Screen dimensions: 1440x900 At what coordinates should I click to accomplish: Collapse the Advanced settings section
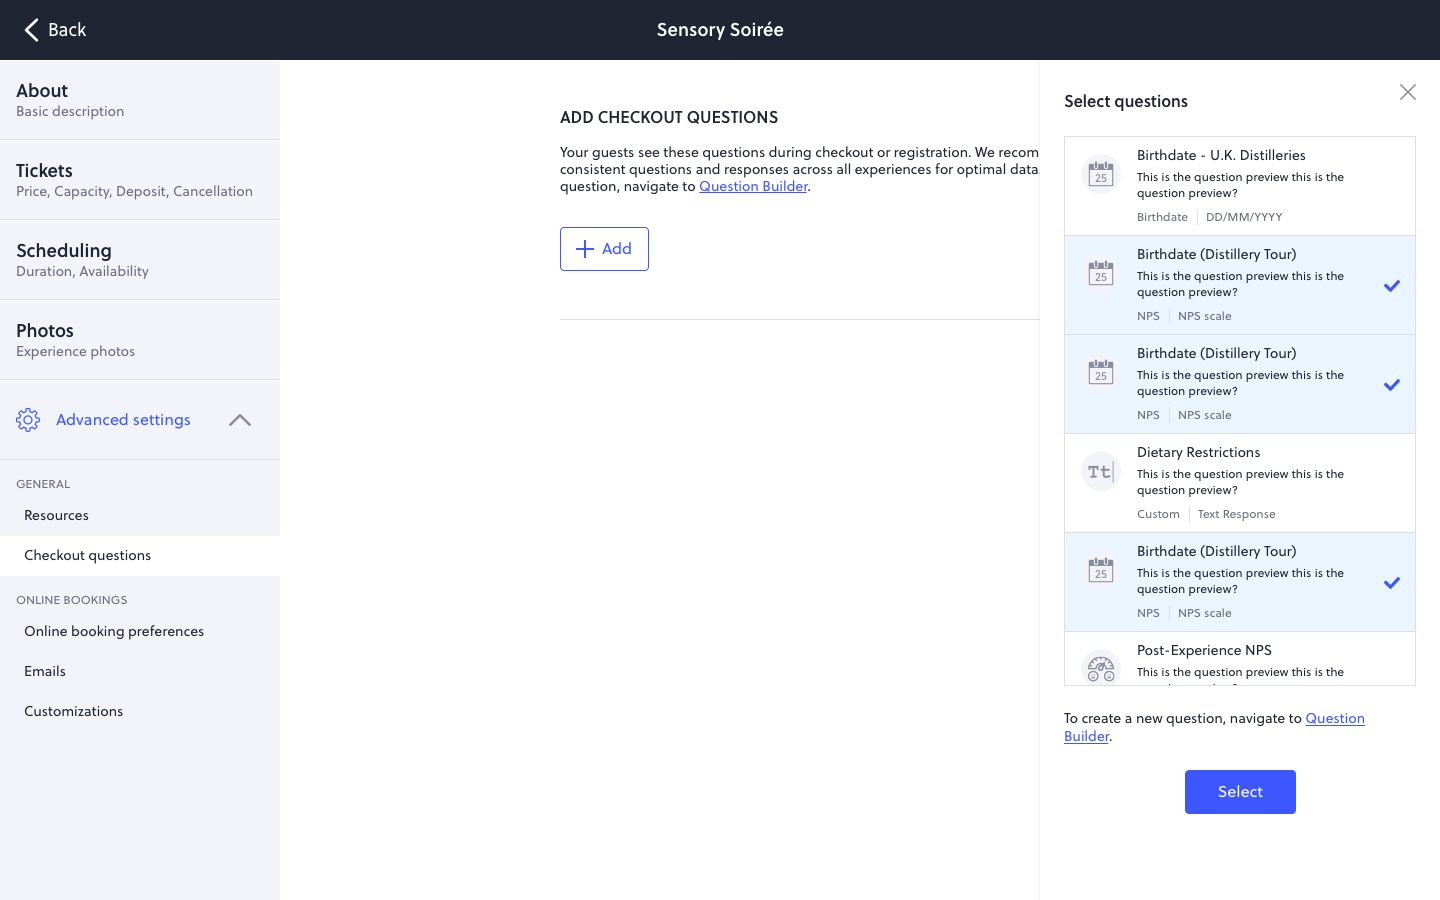click(239, 420)
